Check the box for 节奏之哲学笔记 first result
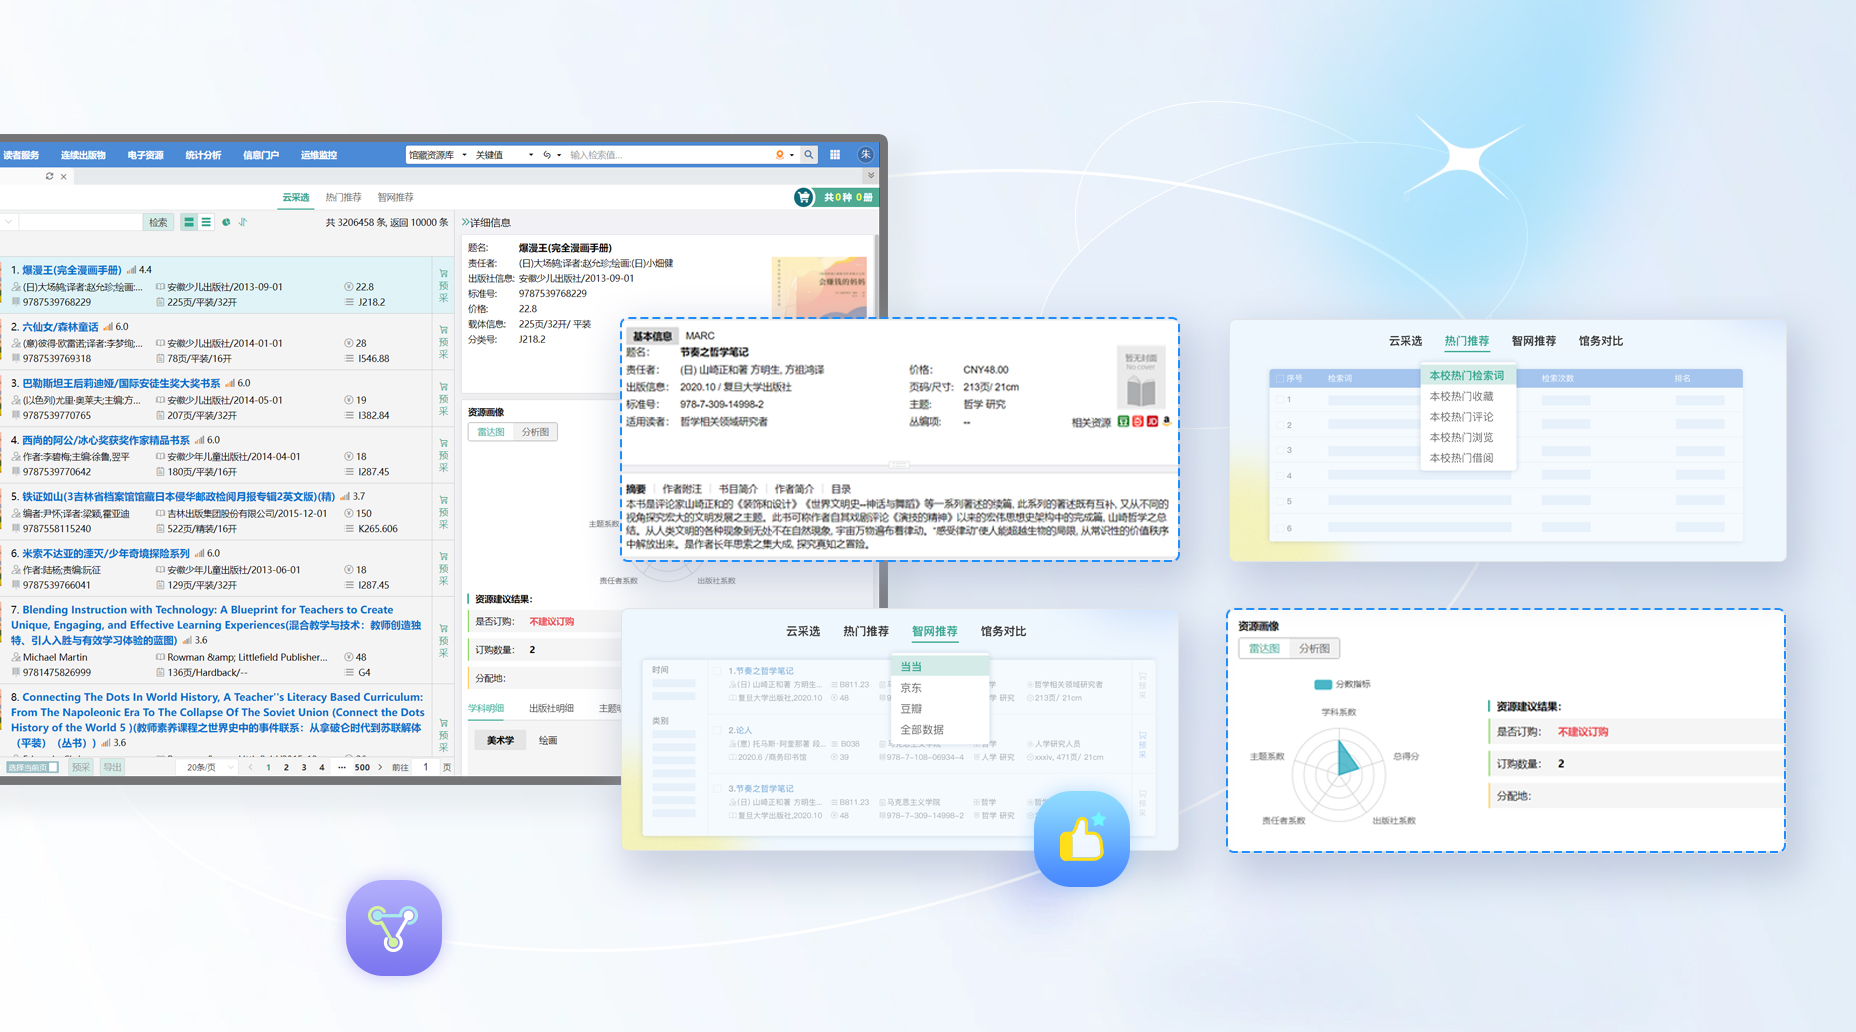The image size is (1856, 1032). (718, 671)
